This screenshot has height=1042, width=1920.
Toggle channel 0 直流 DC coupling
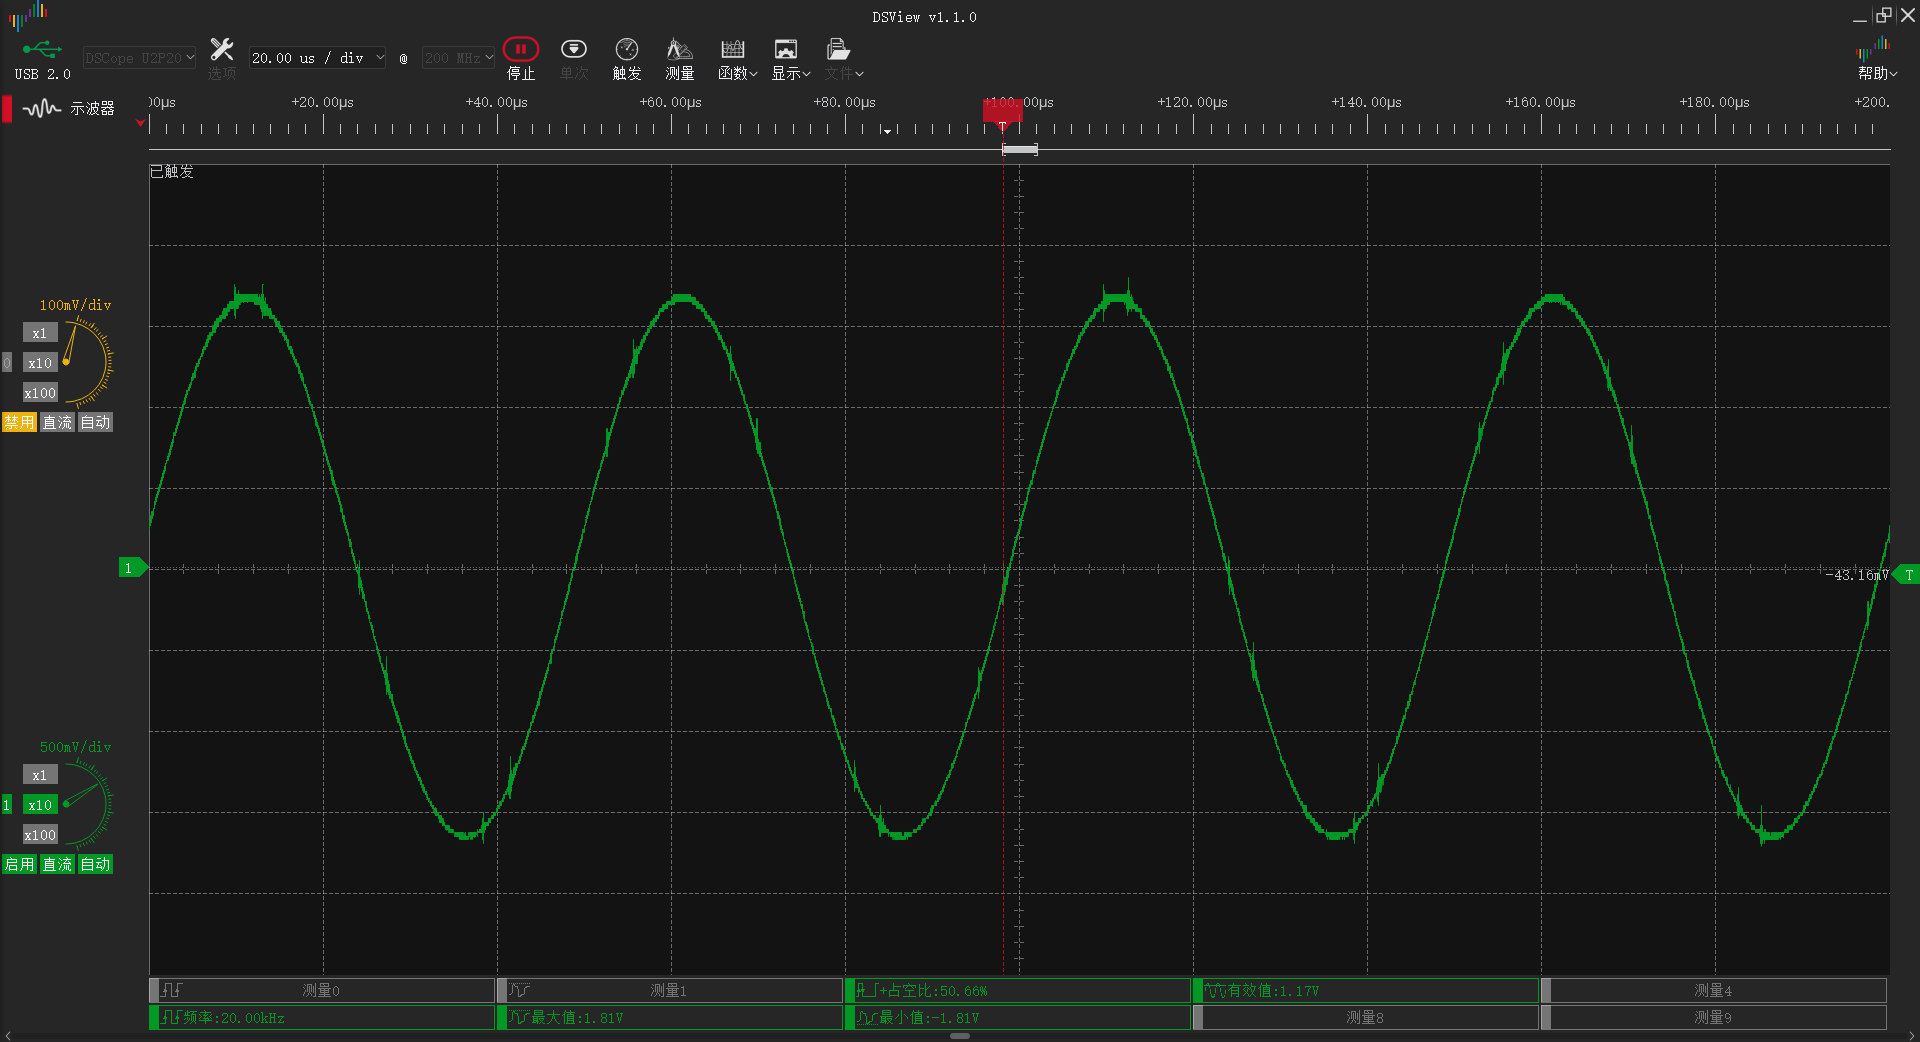[57, 422]
